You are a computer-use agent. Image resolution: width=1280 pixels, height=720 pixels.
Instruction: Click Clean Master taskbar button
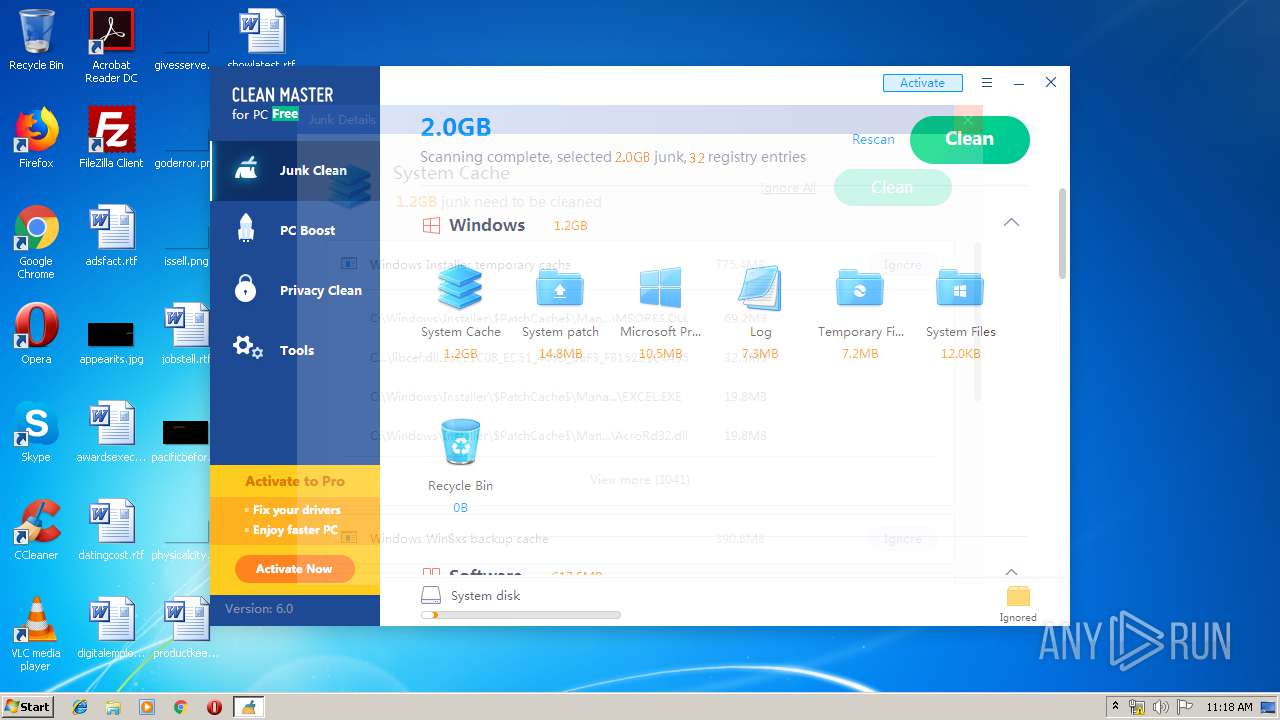[248, 707]
